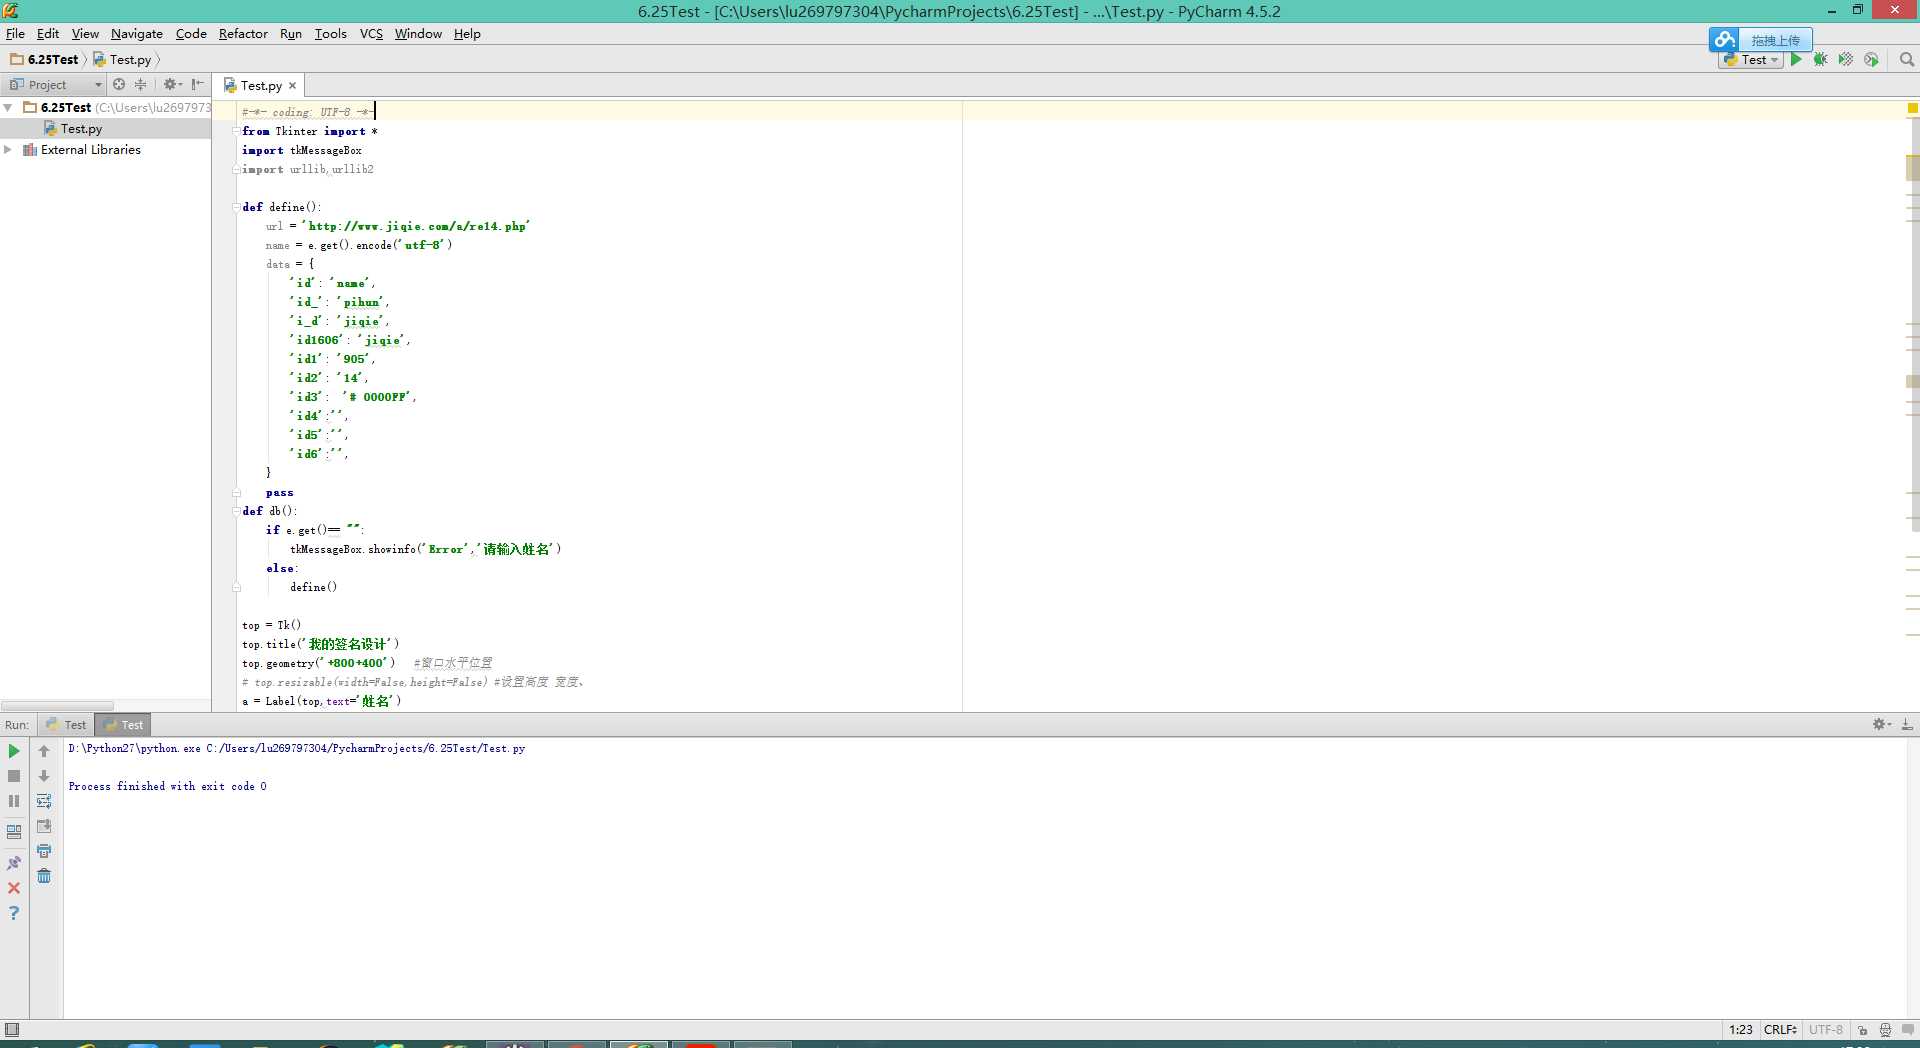Stop process in the Run panel

pos(14,776)
